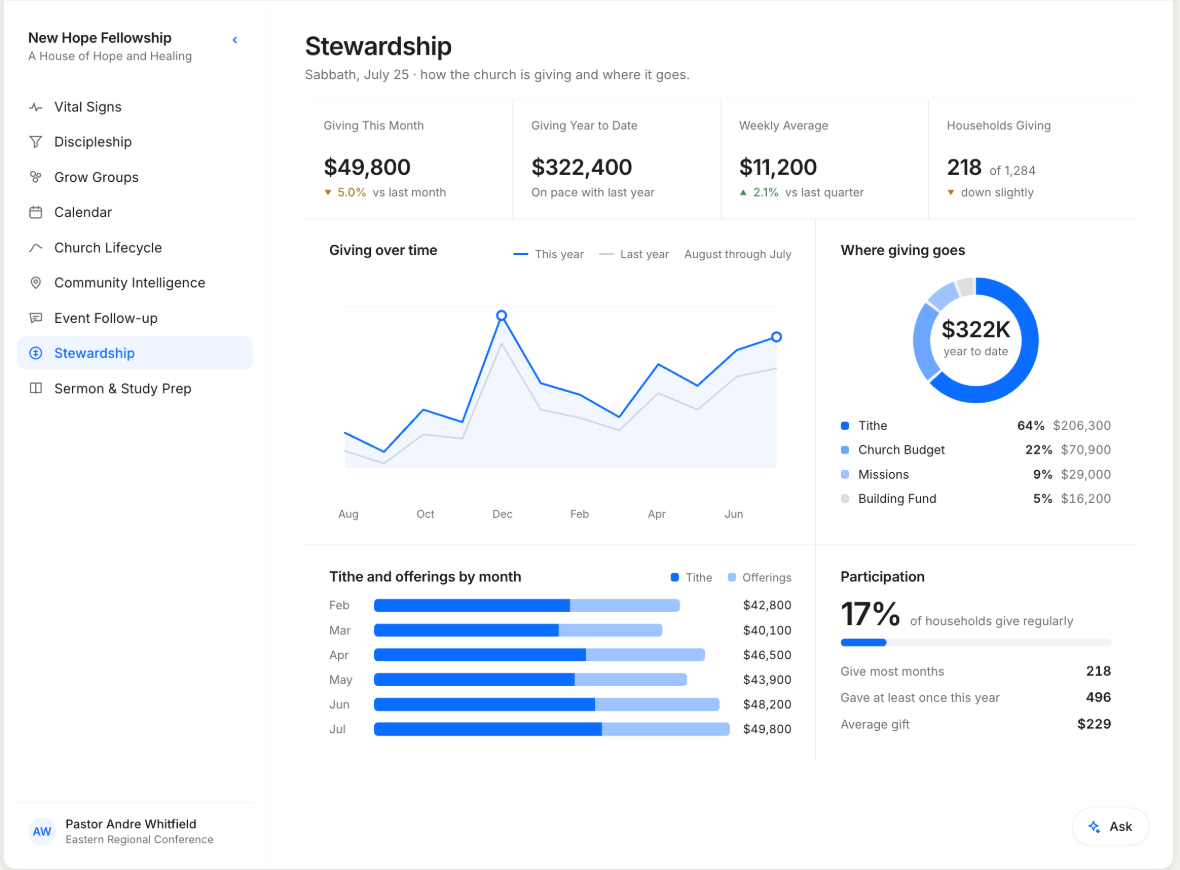Image resolution: width=1180 pixels, height=870 pixels.
Task: Click the Stewardship page title
Action: (x=379, y=47)
